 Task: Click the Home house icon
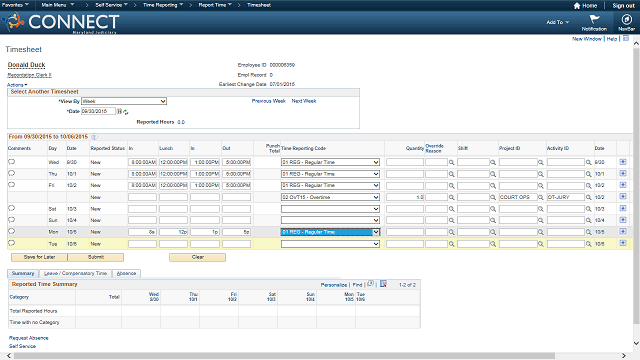point(577,6)
